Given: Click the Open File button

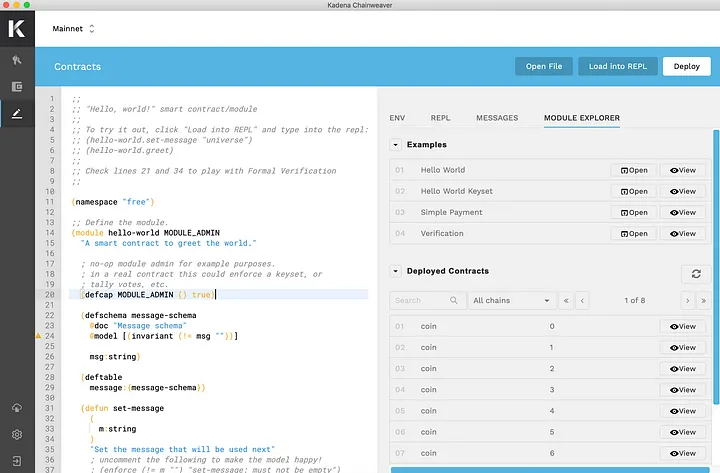Looking at the screenshot, I should click(x=544, y=66).
